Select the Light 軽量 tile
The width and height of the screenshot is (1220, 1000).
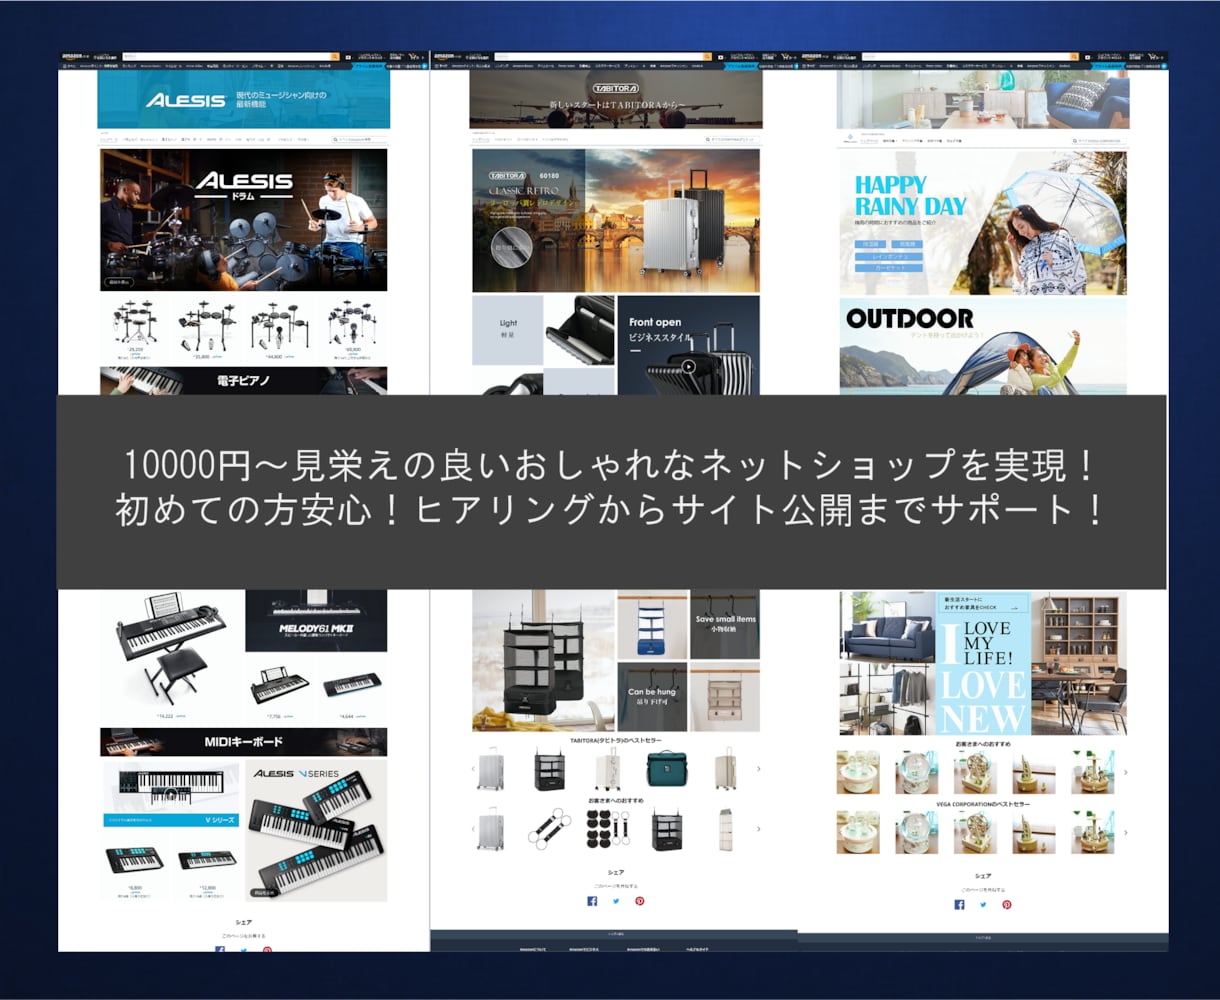click(x=508, y=330)
